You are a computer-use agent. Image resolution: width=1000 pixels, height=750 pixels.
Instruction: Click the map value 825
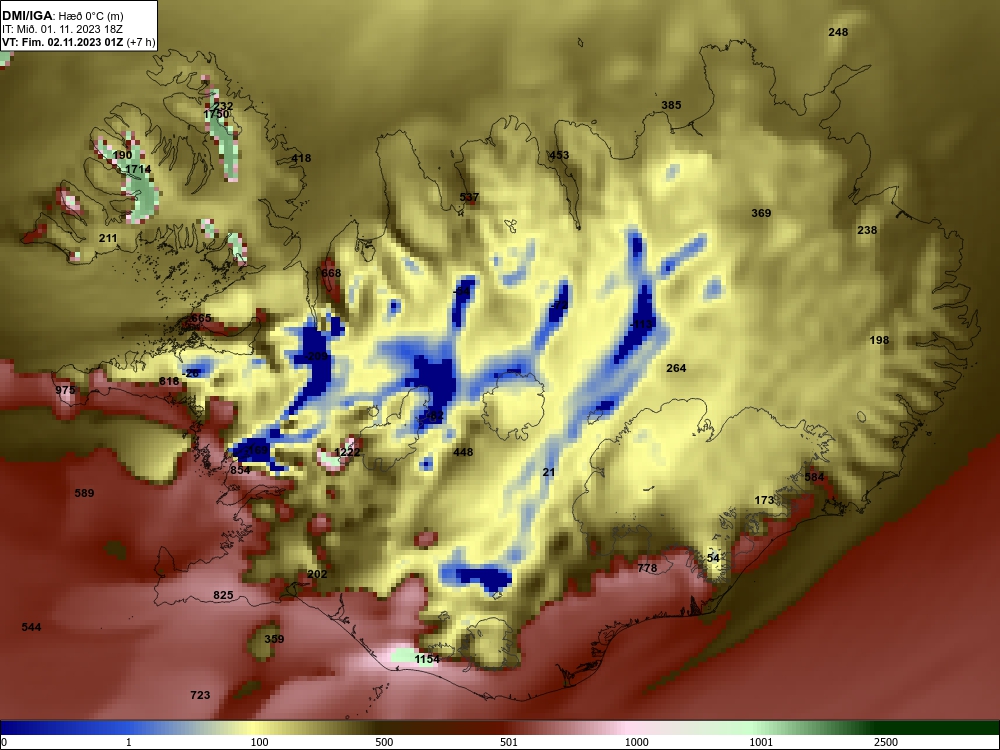click(x=223, y=595)
